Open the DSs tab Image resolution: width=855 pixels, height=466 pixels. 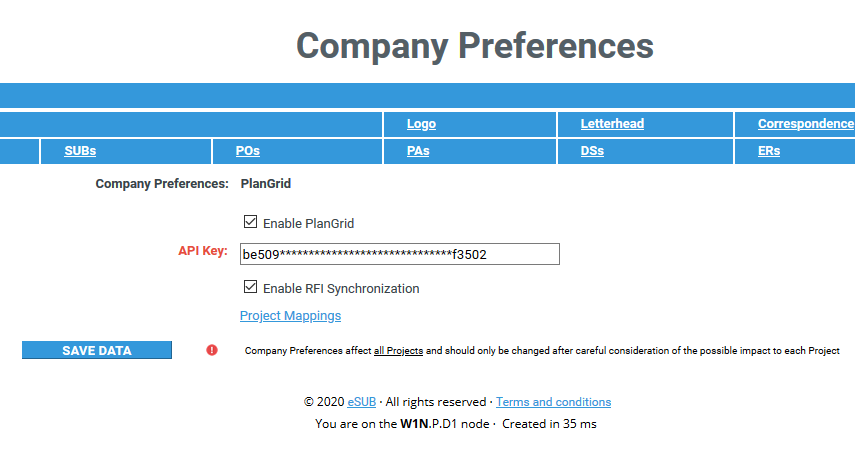click(592, 151)
